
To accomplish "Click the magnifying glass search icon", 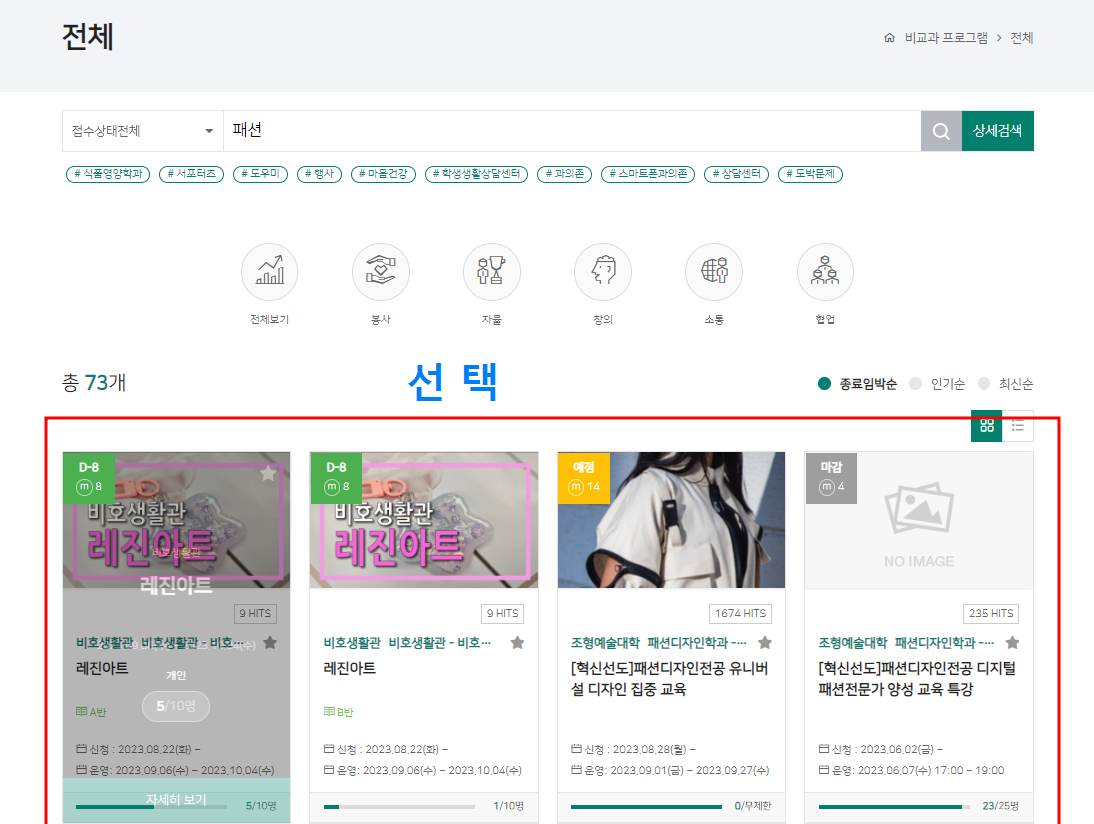I will pyautogui.click(x=941, y=131).
